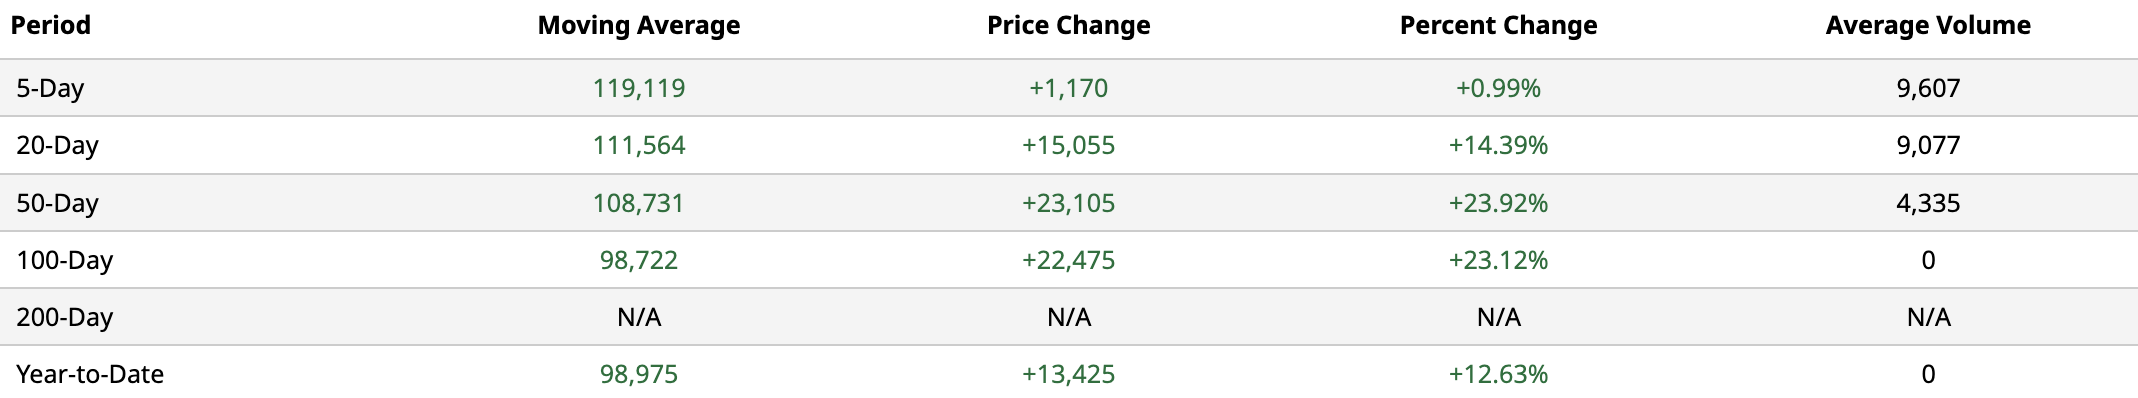
Task: Select the Year-to-Date row label
Action: coord(90,375)
